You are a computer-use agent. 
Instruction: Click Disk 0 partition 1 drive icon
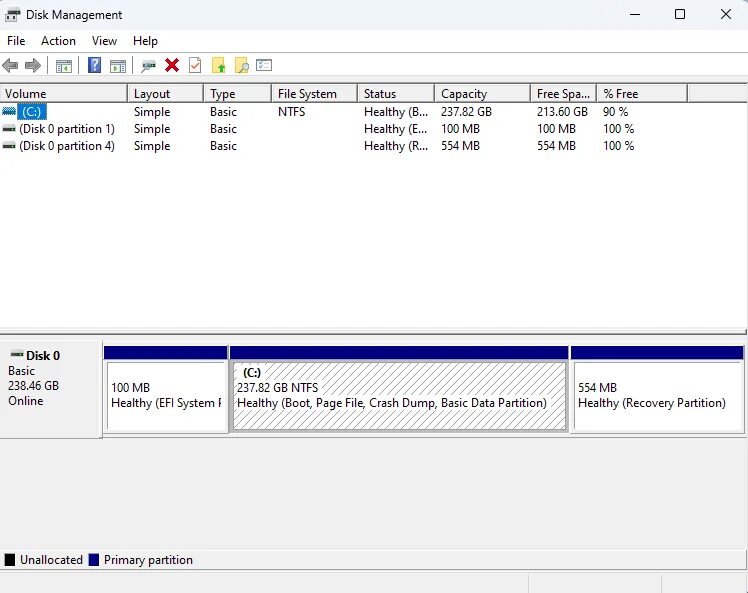click(9, 129)
